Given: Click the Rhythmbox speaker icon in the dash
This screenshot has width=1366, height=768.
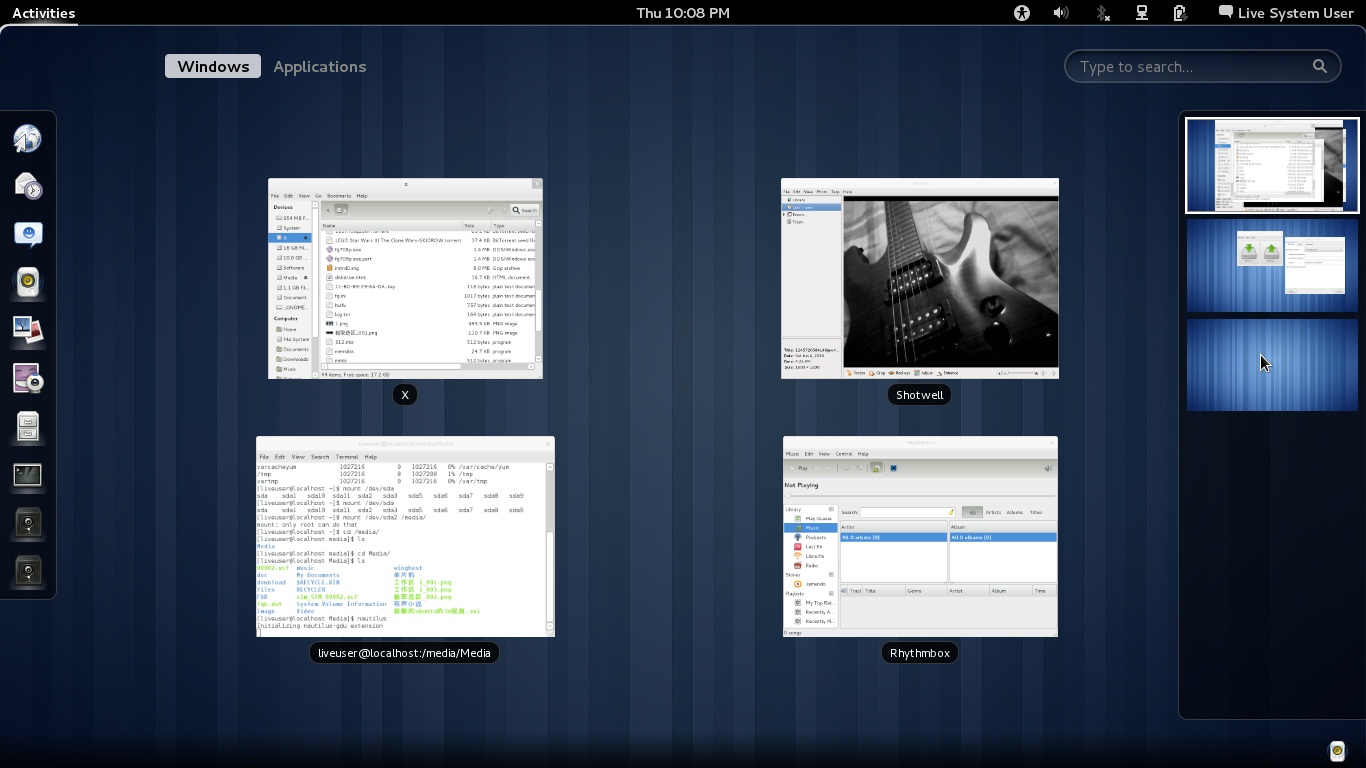Looking at the screenshot, I should pyautogui.click(x=28, y=282).
